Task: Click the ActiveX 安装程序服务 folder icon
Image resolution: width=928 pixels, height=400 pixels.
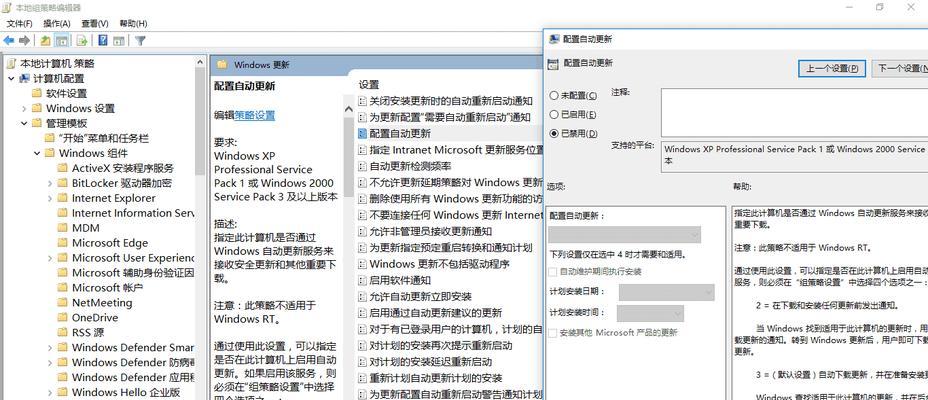Action: [x=63, y=168]
